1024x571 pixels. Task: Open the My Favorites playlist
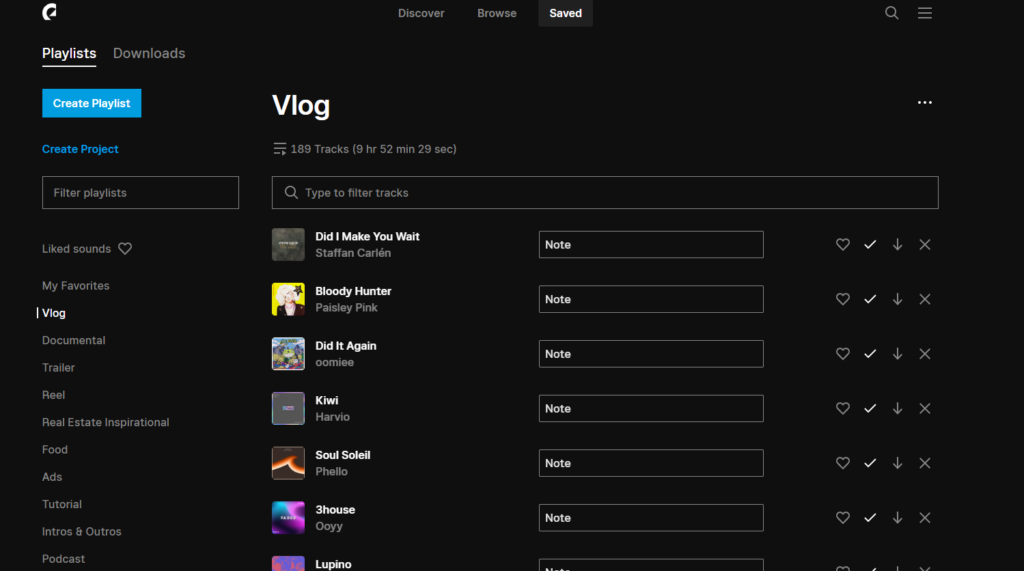pyautogui.click(x=76, y=286)
